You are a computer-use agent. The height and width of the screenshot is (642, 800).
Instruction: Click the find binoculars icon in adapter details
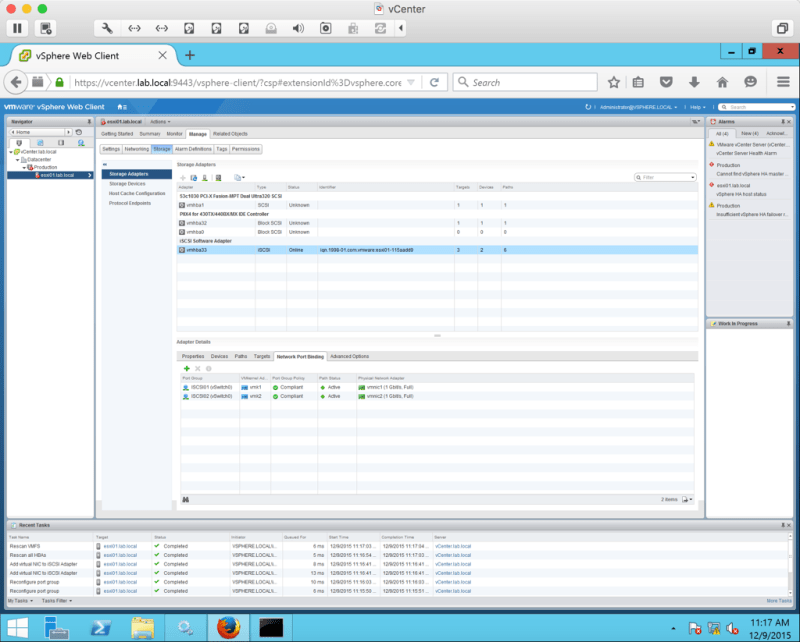(x=186, y=499)
